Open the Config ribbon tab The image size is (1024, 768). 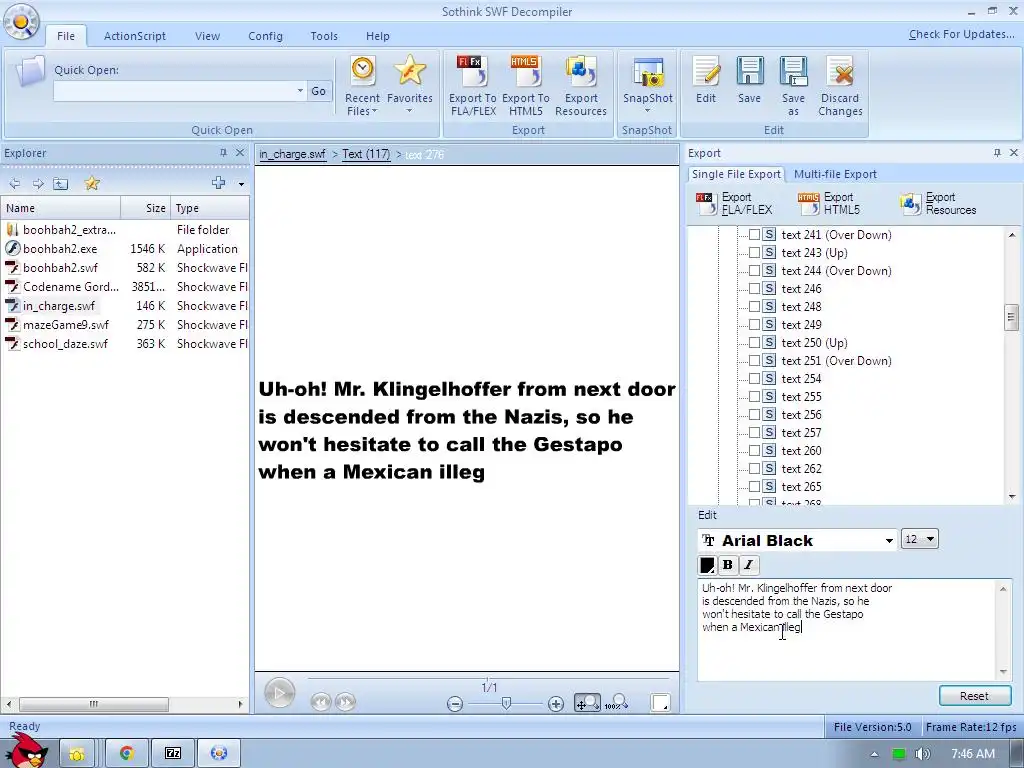265,36
